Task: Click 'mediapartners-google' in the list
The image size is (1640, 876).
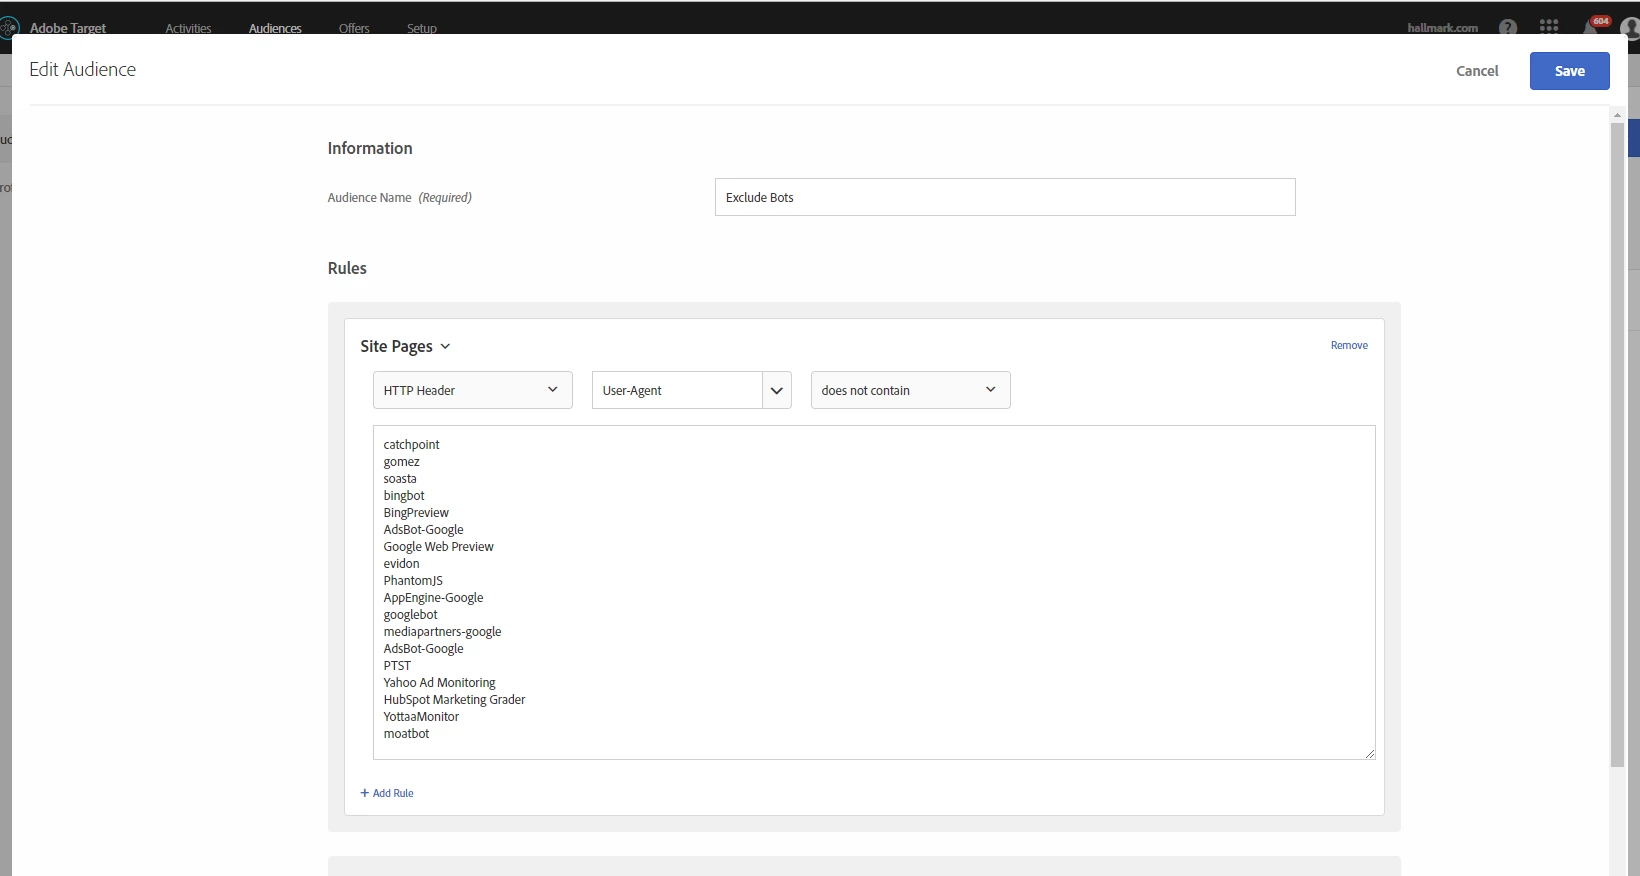Action: [x=442, y=632]
